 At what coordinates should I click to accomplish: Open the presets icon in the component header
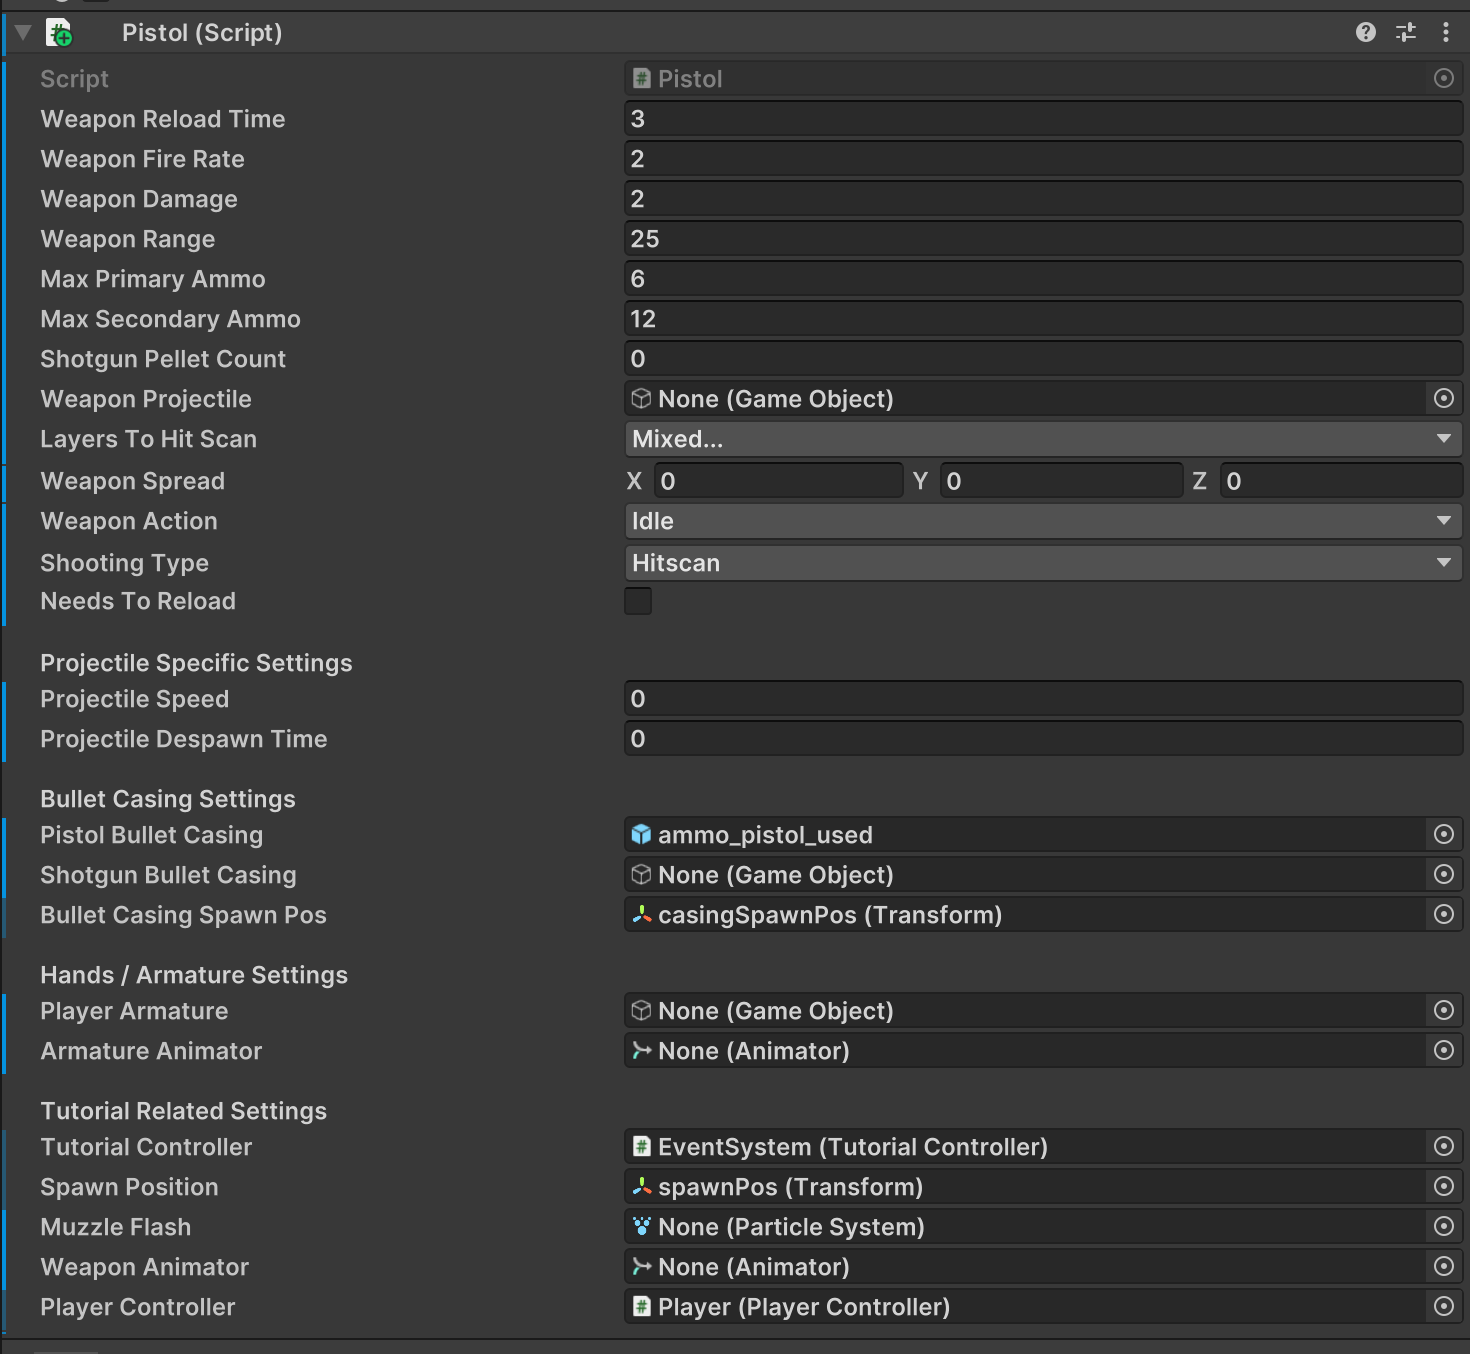[1405, 32]
